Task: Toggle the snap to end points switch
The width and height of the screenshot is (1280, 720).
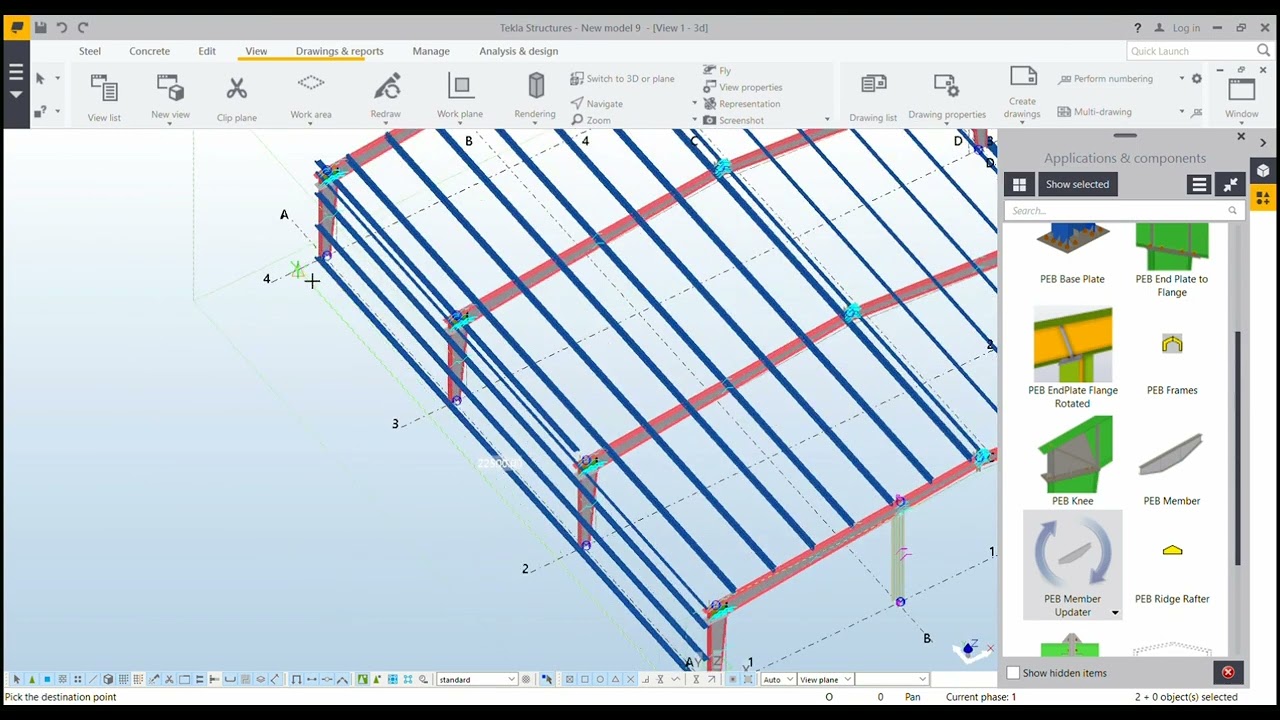Action: pyautogui.click(x=585, y=680)
